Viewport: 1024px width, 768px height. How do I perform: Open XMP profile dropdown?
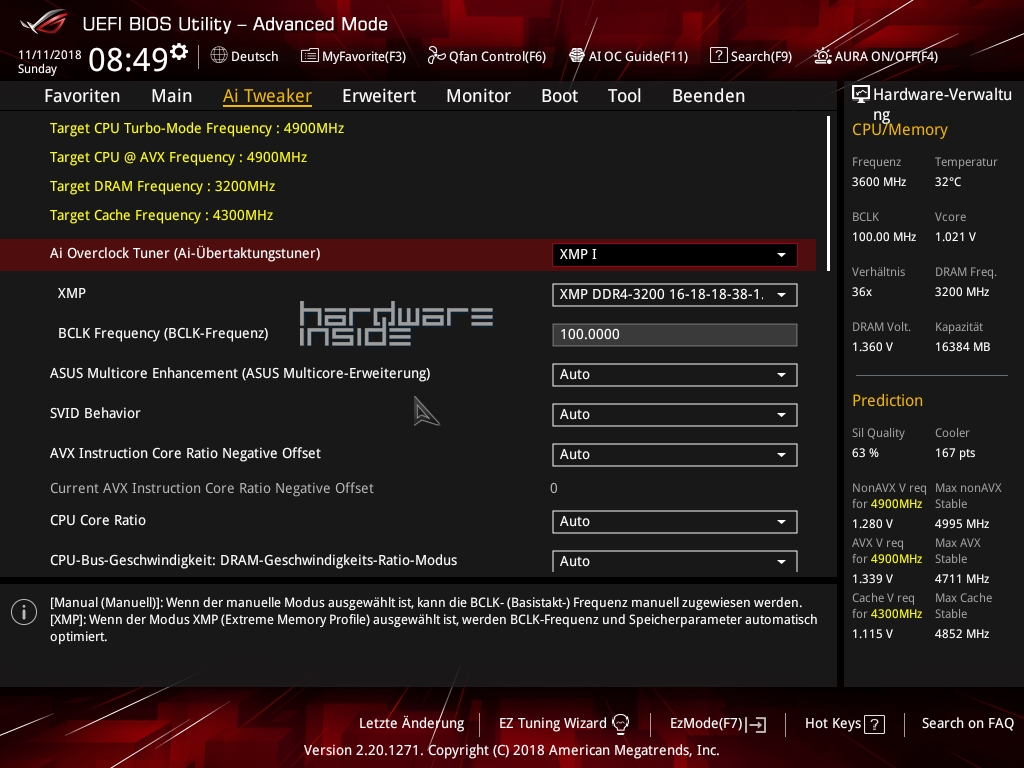coord(675,295)
